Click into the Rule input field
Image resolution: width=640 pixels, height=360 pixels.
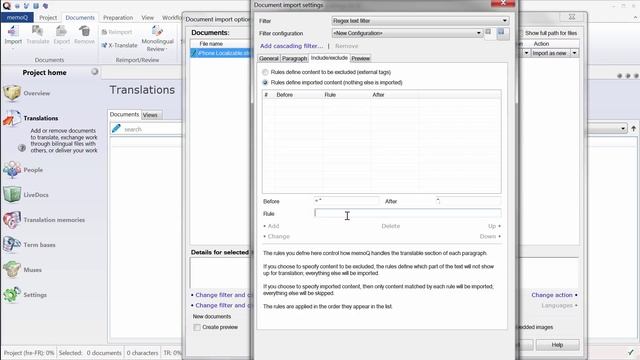click(x=408, y=213)
